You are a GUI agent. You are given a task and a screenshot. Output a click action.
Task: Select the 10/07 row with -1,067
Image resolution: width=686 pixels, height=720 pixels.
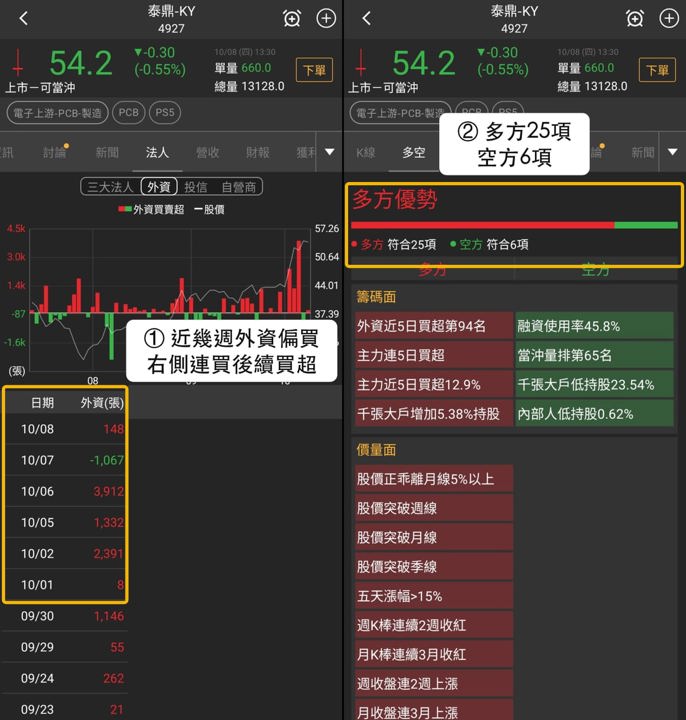click(65, 460)
